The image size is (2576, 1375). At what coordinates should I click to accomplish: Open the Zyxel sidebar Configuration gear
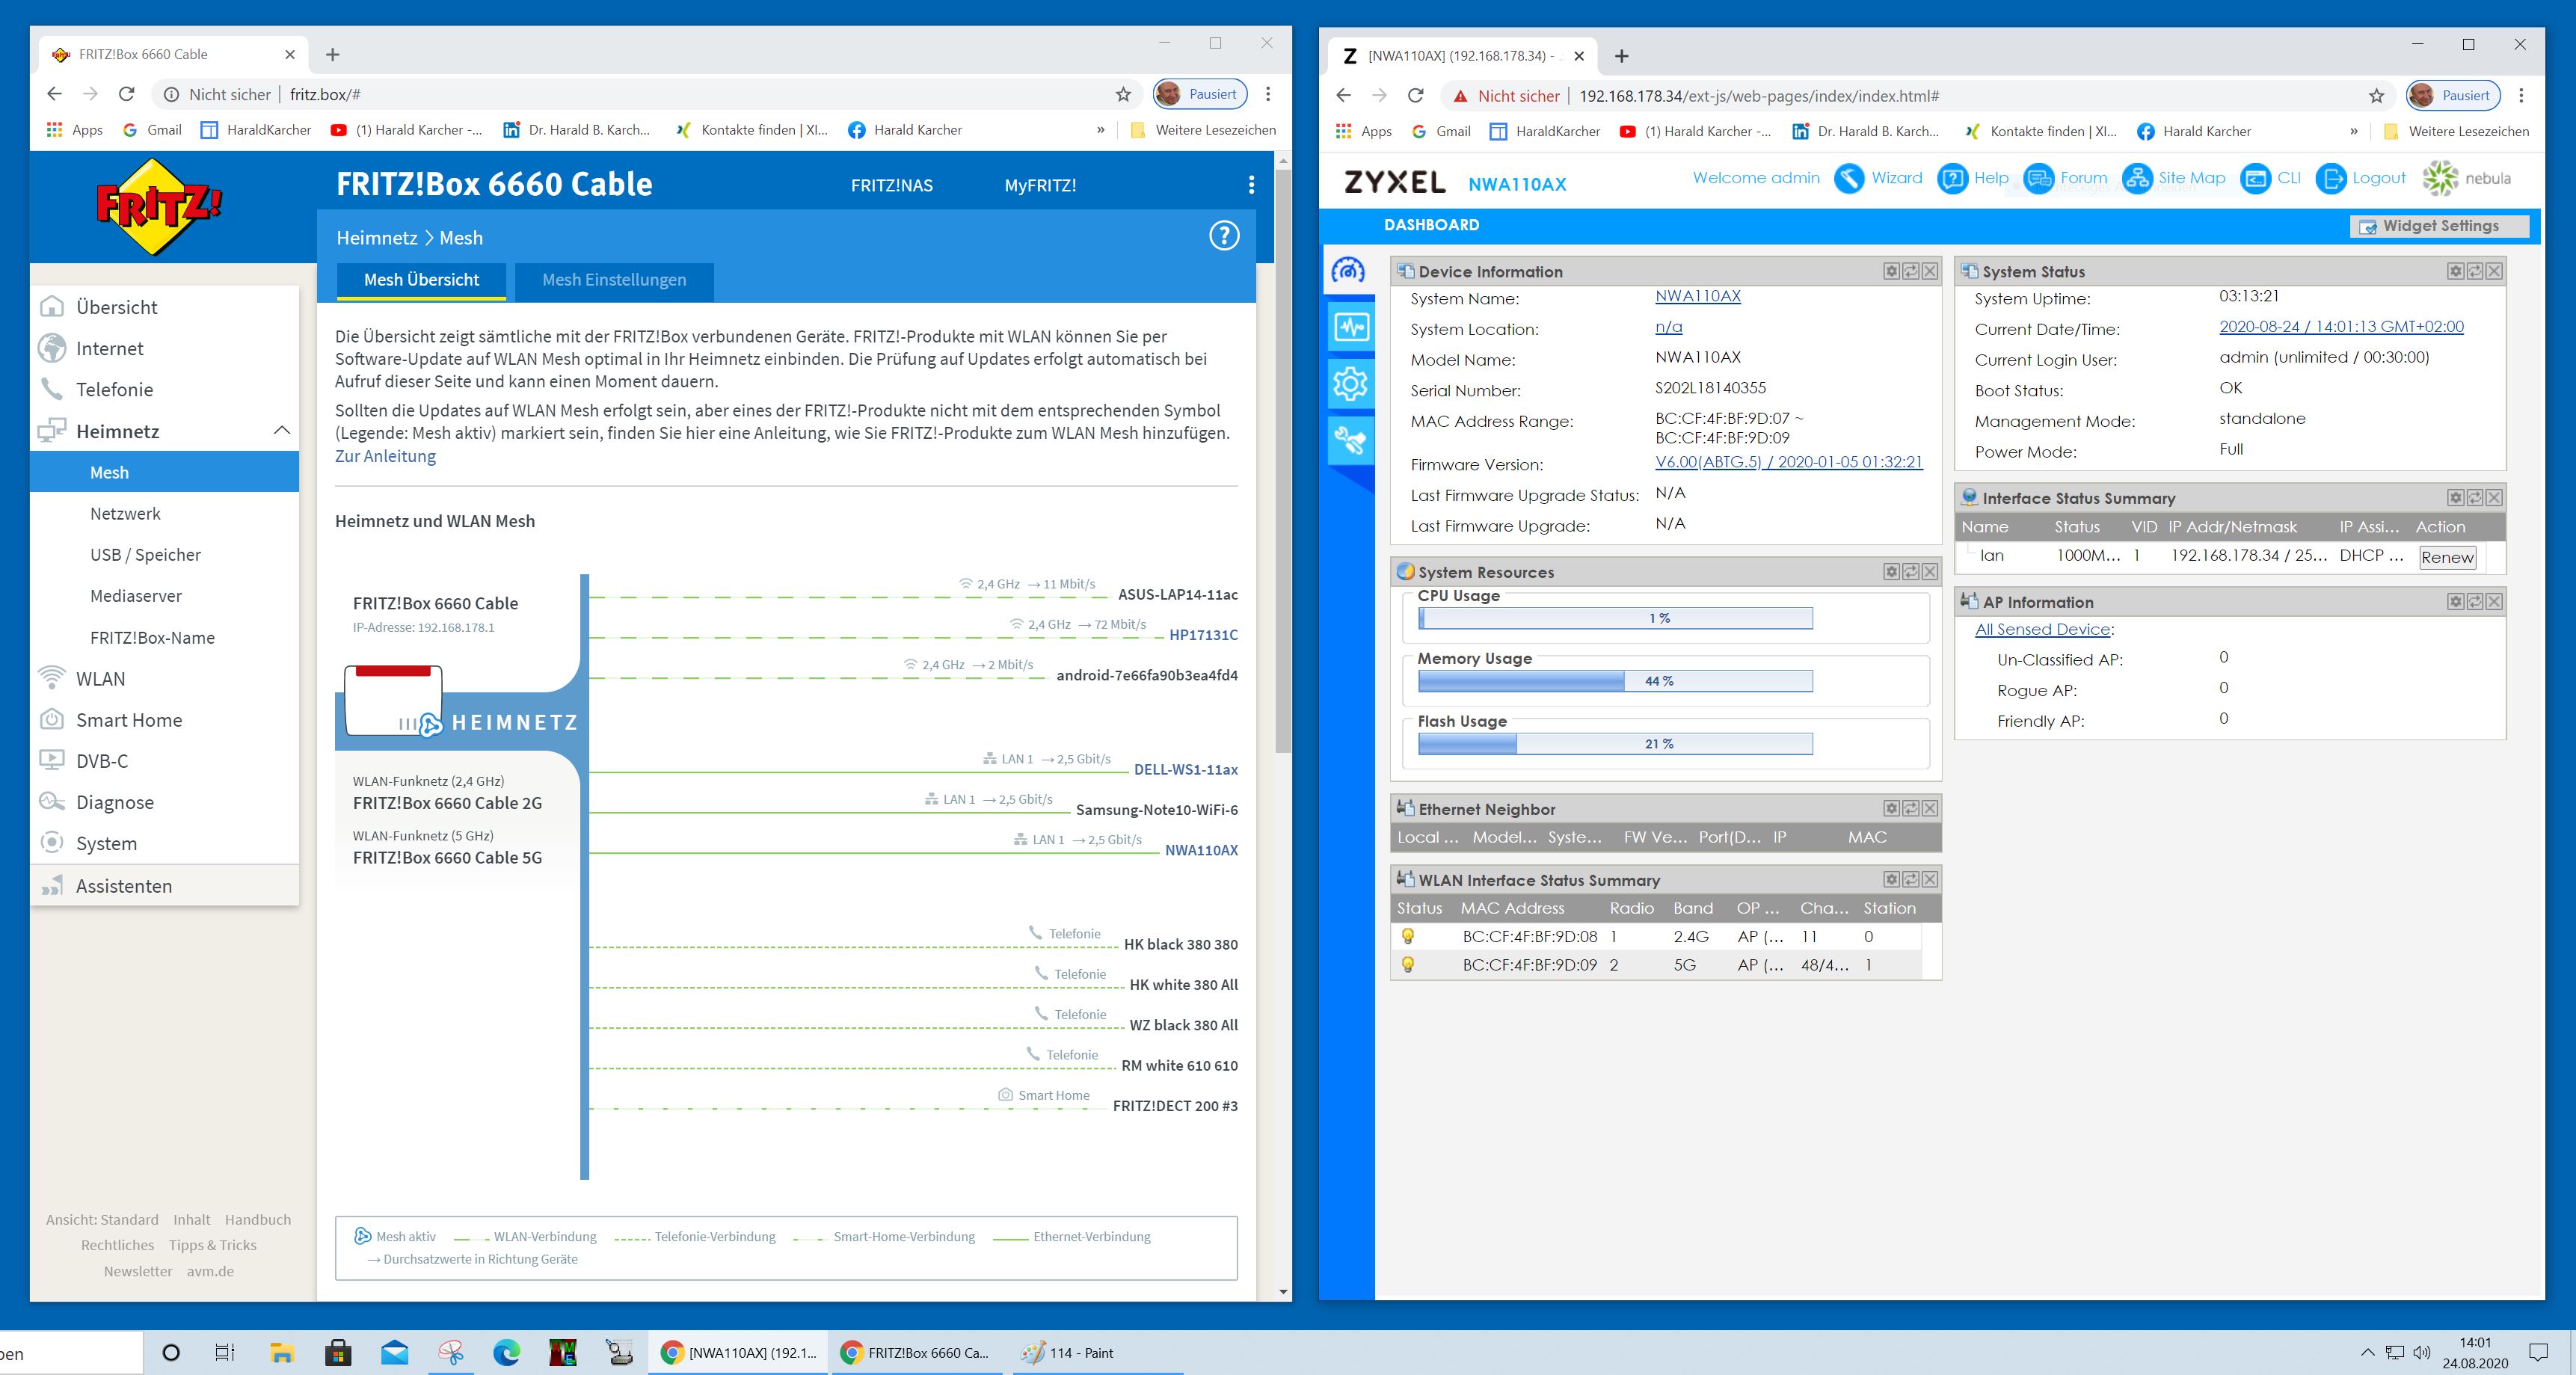(1350, 383)
